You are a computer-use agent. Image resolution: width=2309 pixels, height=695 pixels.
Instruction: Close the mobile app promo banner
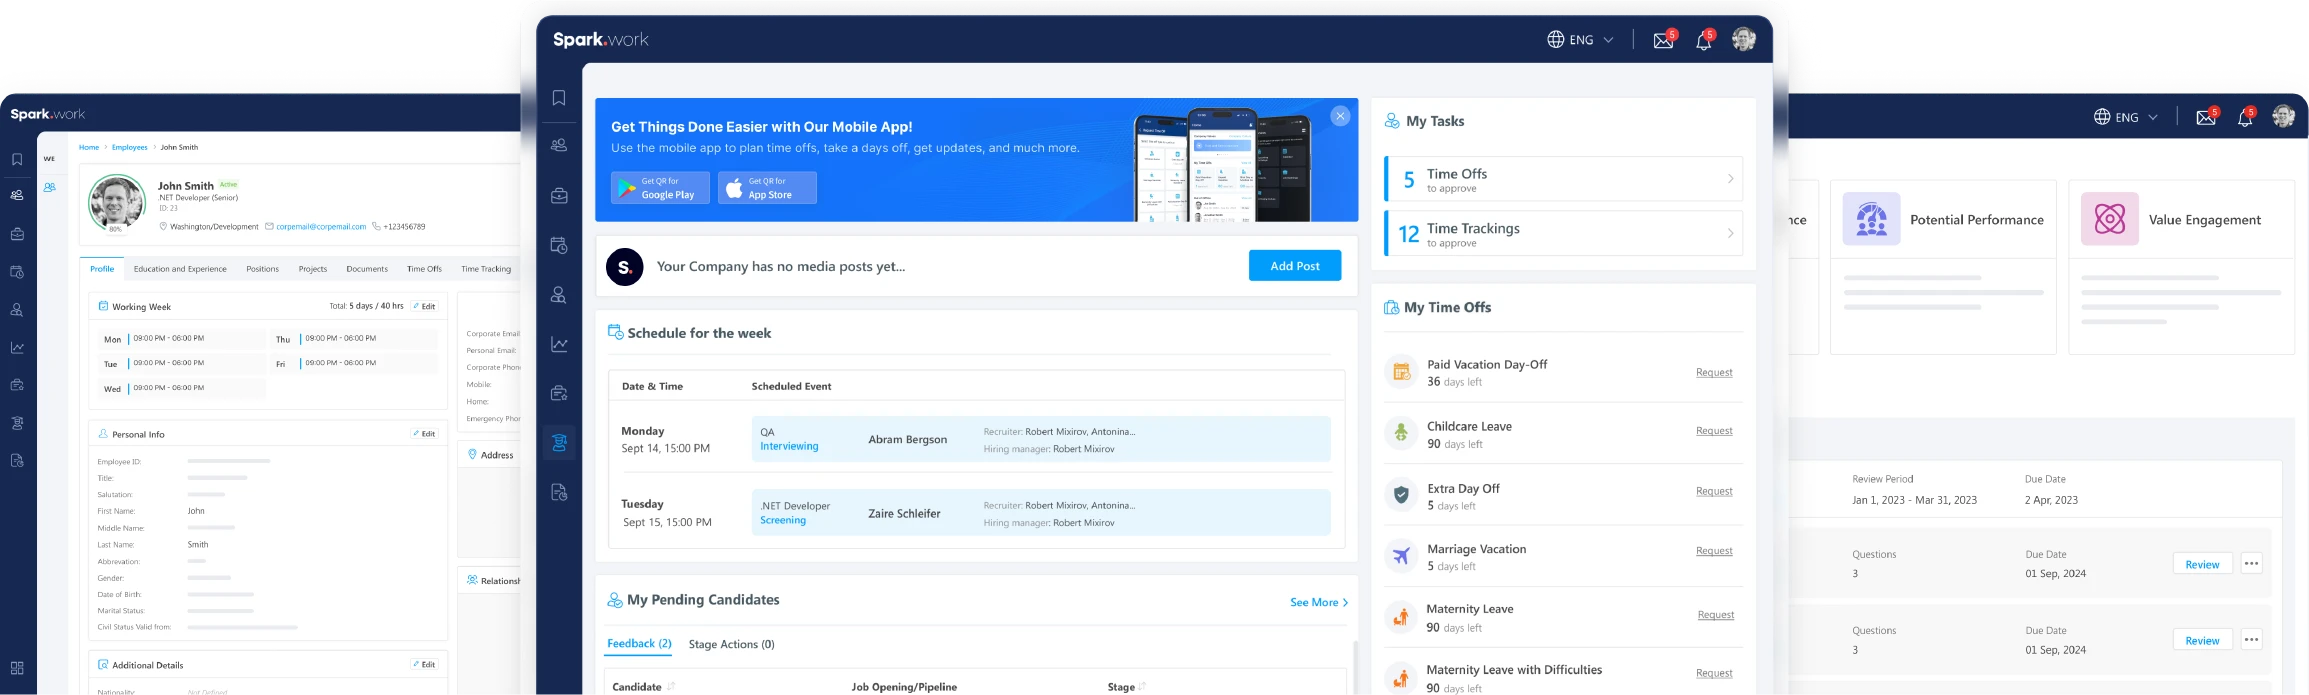click(x=1340, y=116)
